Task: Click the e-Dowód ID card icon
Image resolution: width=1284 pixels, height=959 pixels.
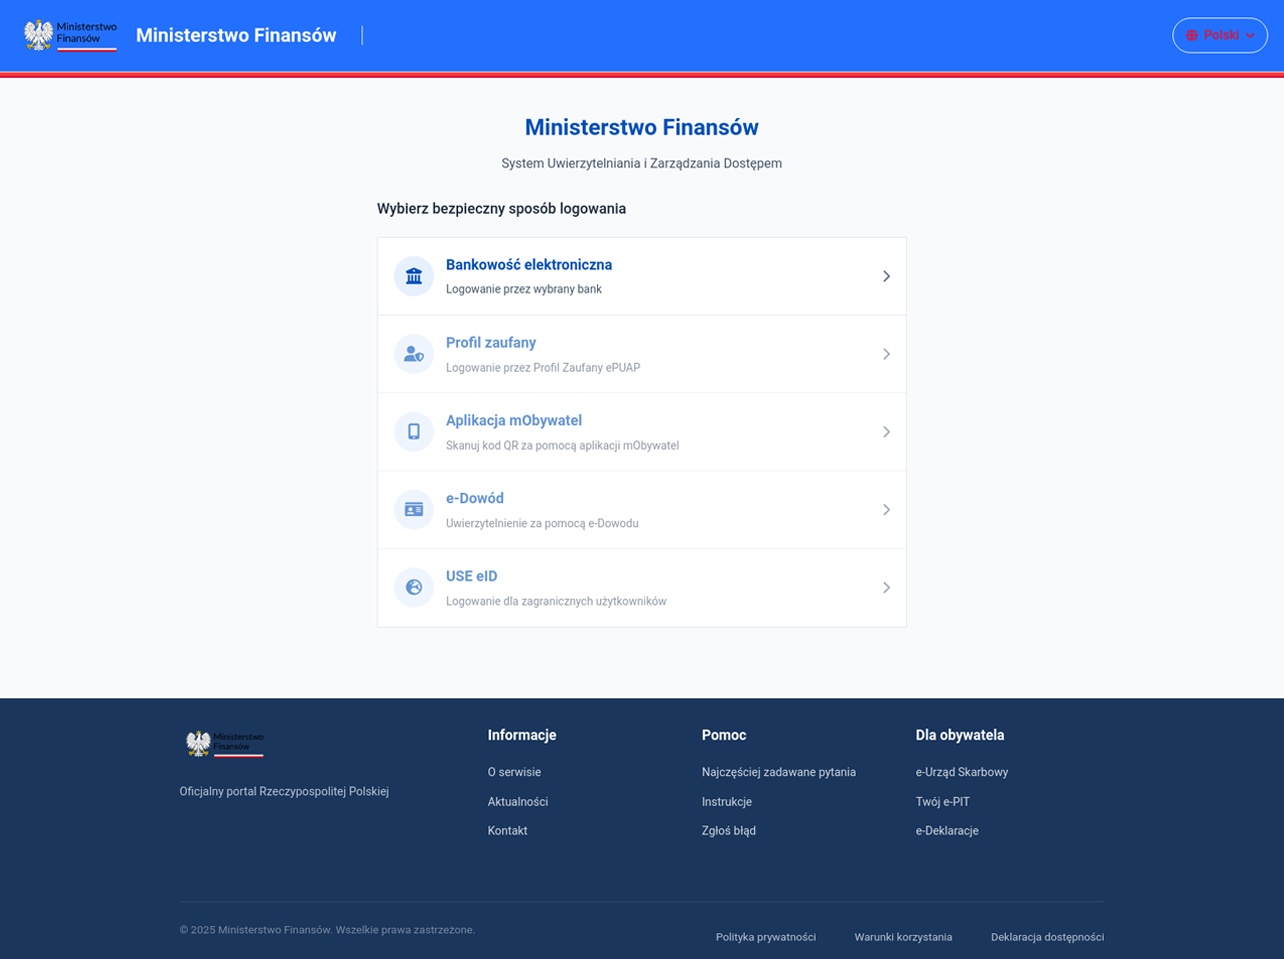Action: click(413, 510)
